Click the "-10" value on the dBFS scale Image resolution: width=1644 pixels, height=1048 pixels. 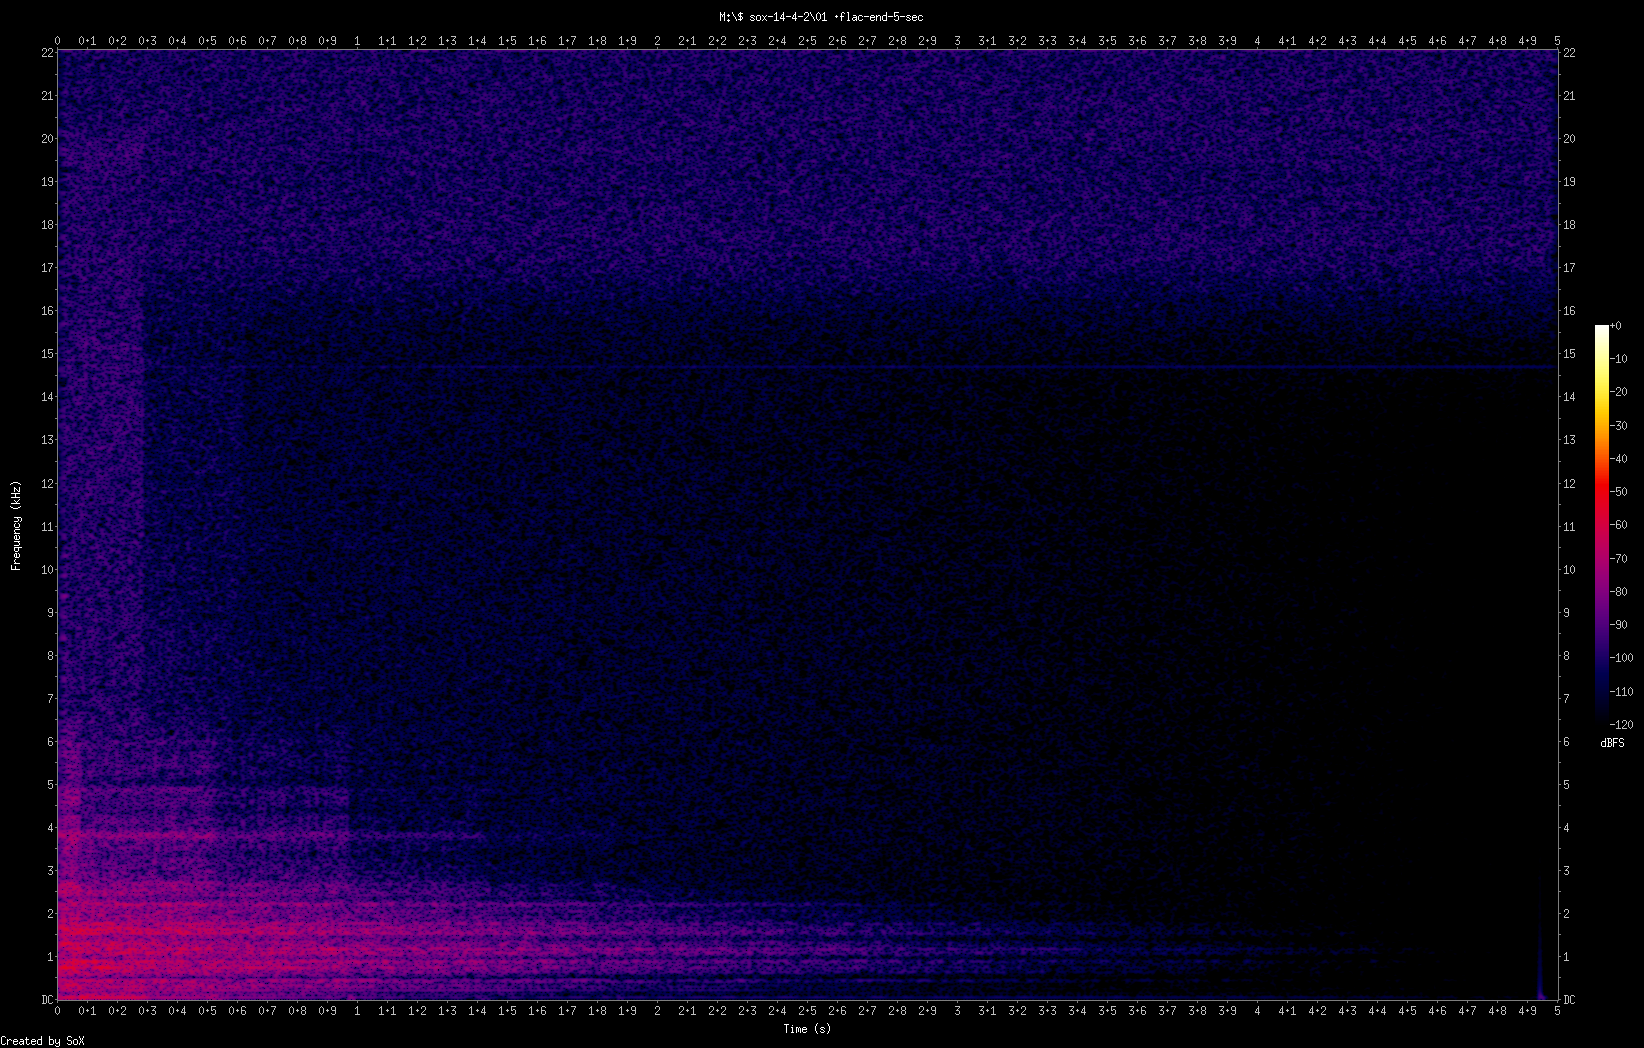(x=1619, y=359)
